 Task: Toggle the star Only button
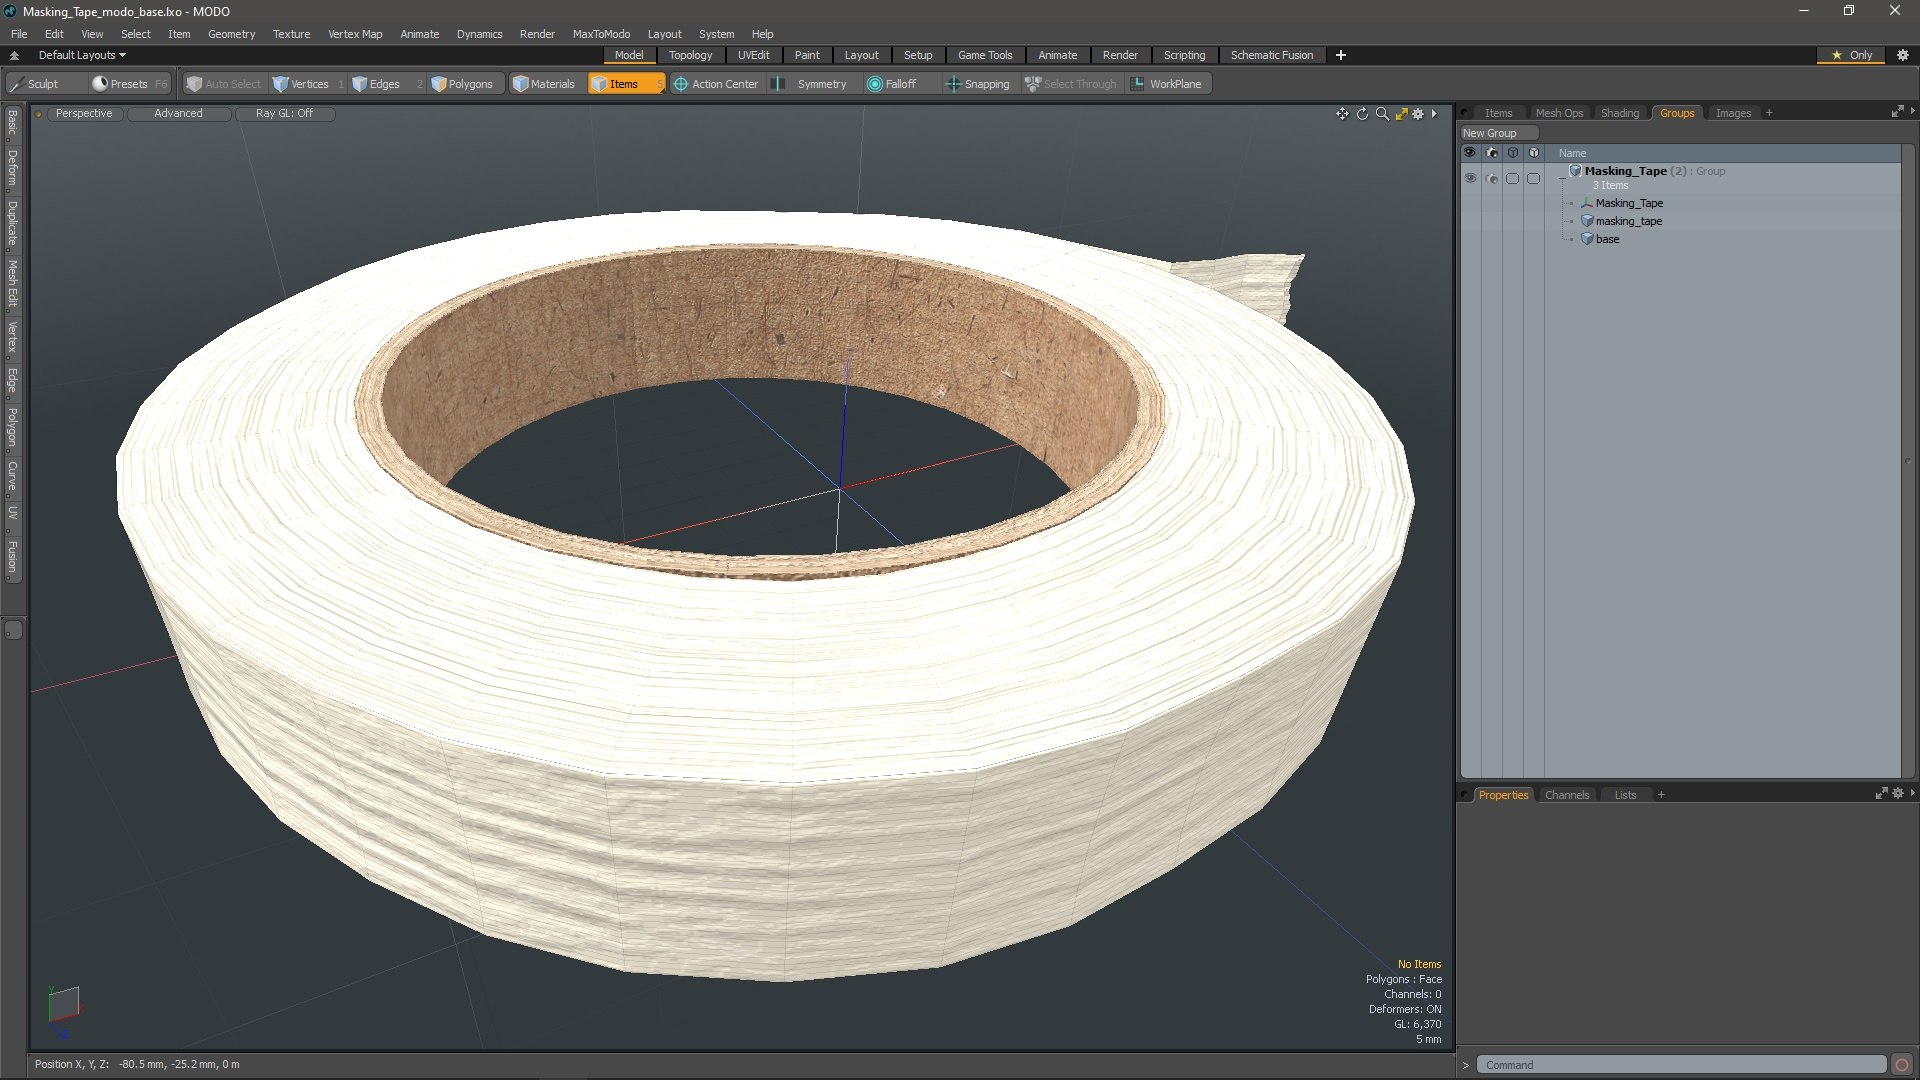[x=1852, y=55]
